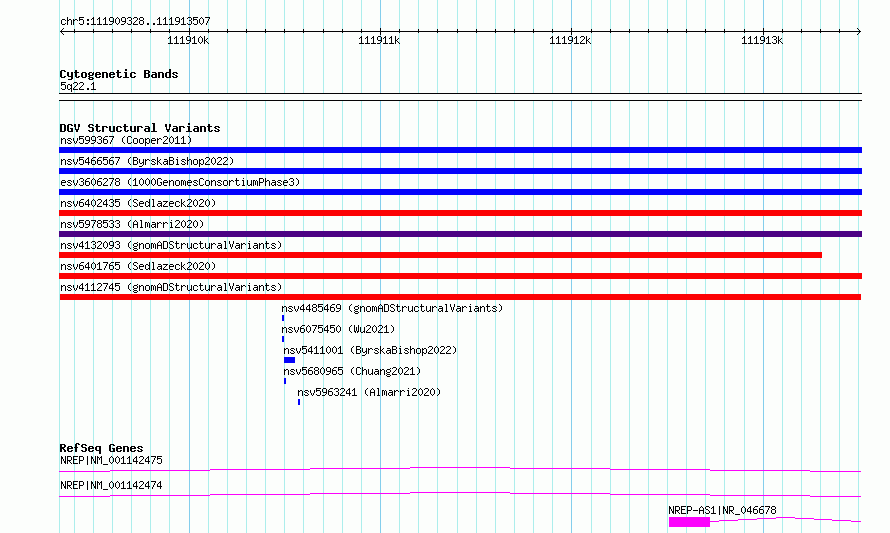Screen dimensions: 890x533
Task: Open esv3606278 (1000GenomesConsortiumPhase3) label
Action: [x=180, y=182]
